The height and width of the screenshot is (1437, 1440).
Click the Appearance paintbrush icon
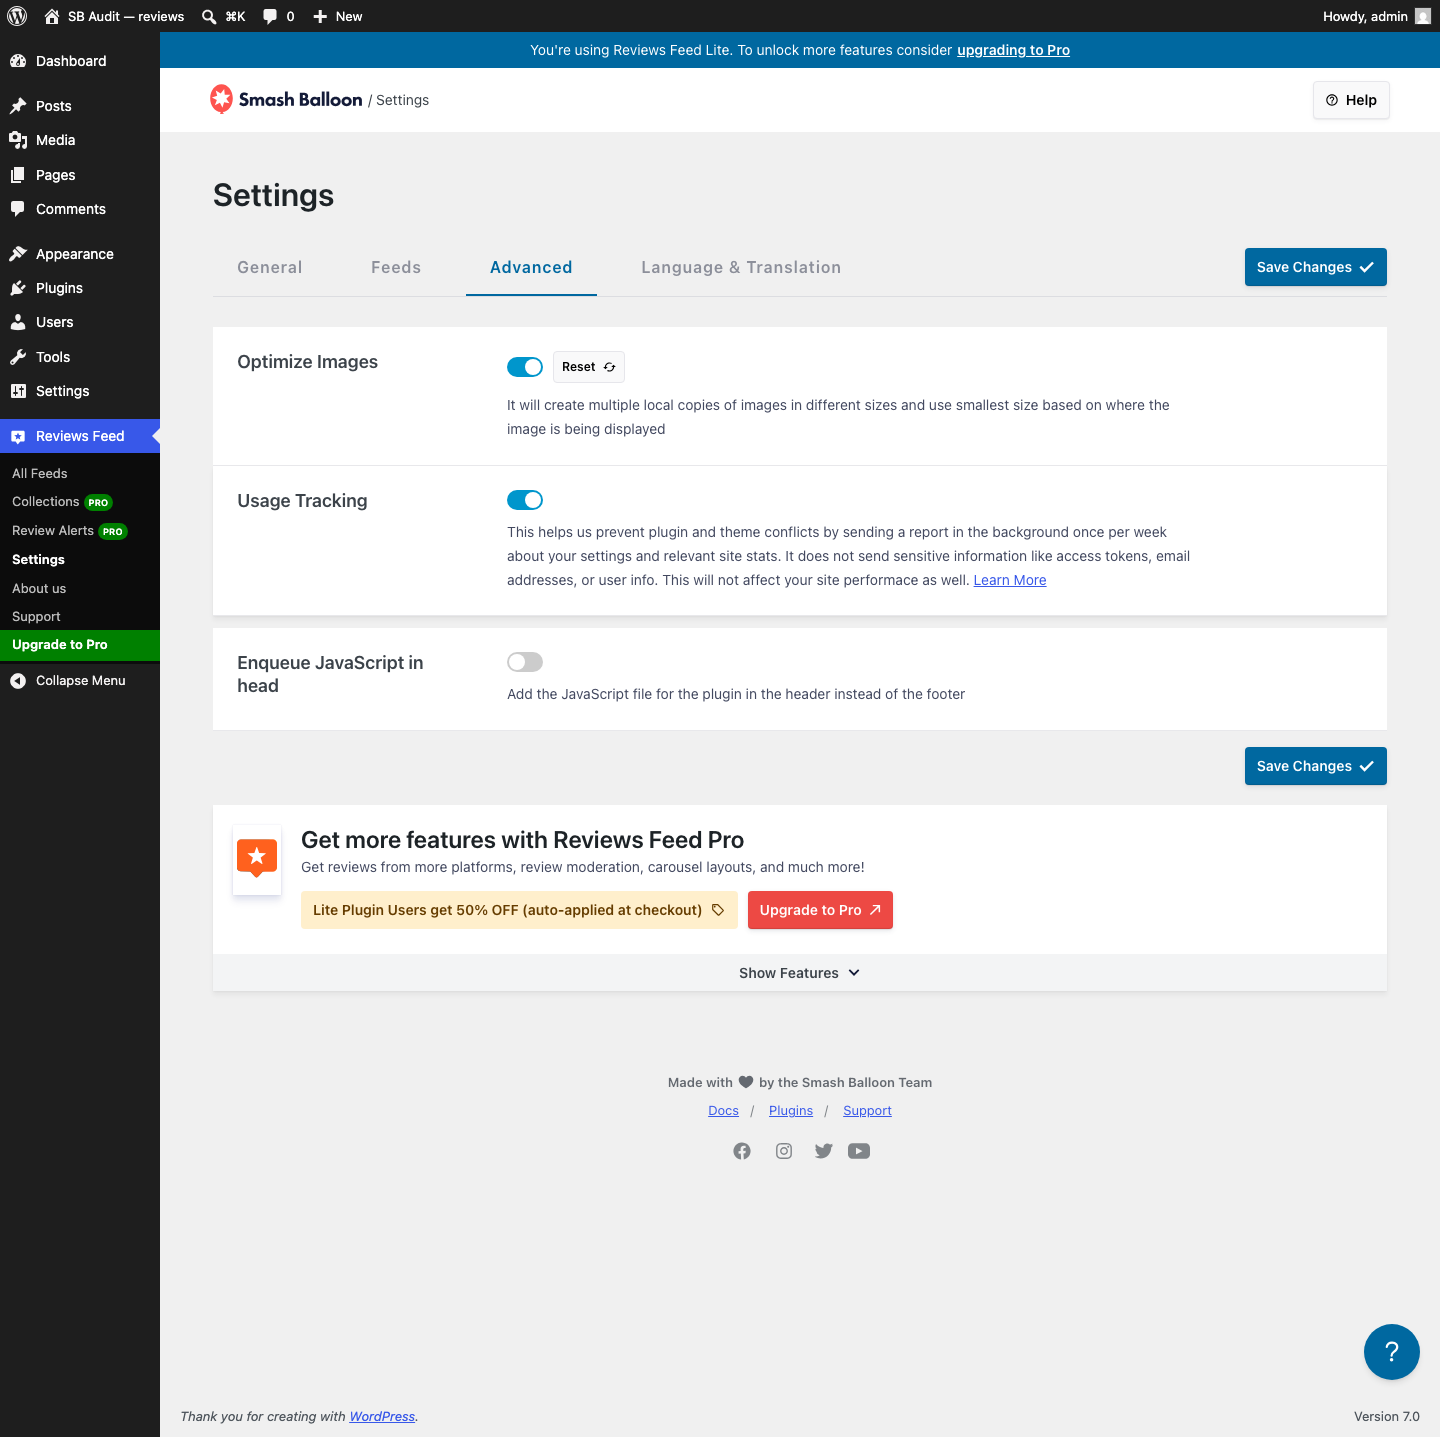[x=18, y=254]
